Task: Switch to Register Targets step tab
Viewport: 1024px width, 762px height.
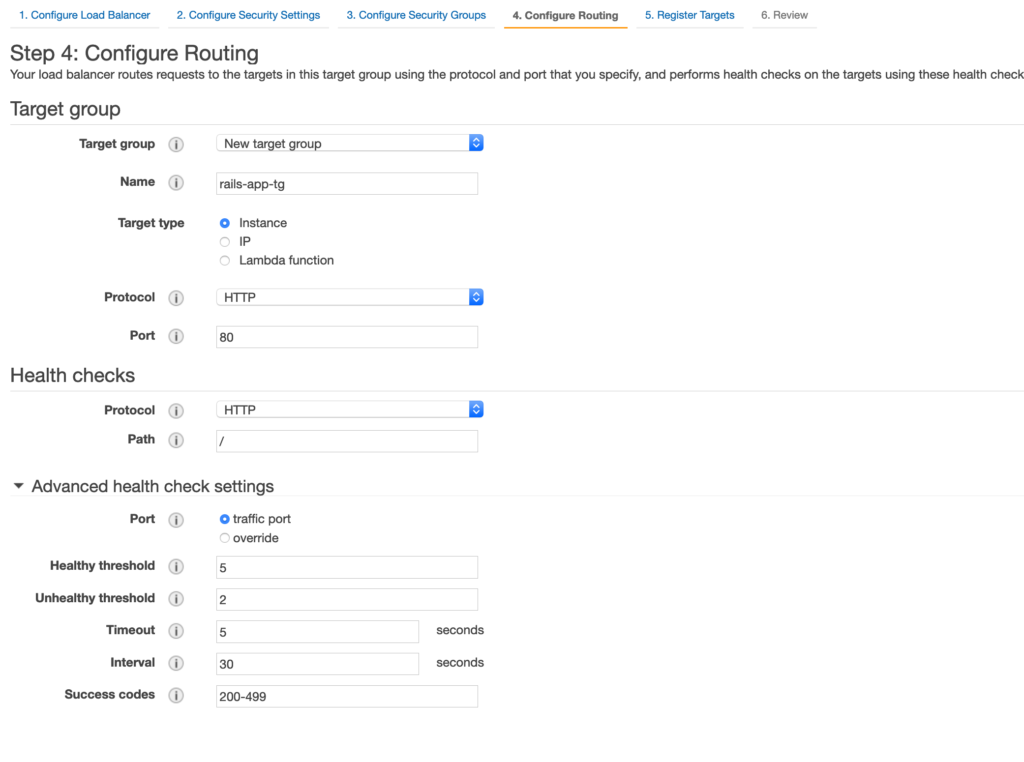Action: tap(689, 15)
